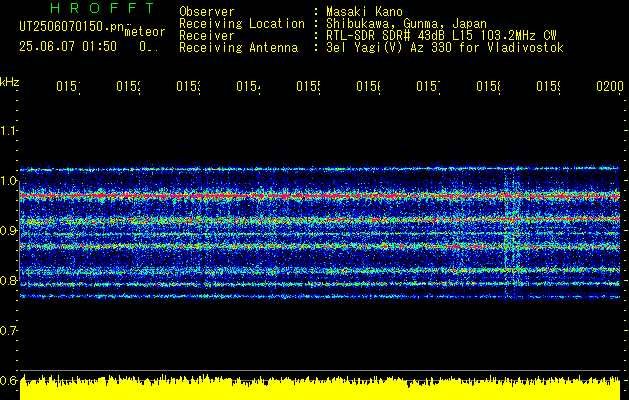Click the Receiver field label

(x=207, y=36)
